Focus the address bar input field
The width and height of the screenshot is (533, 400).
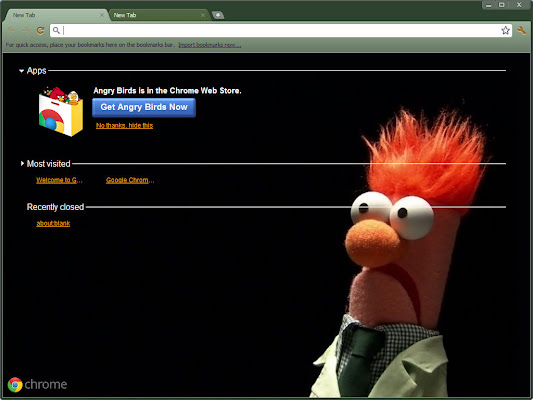[281, 31]
